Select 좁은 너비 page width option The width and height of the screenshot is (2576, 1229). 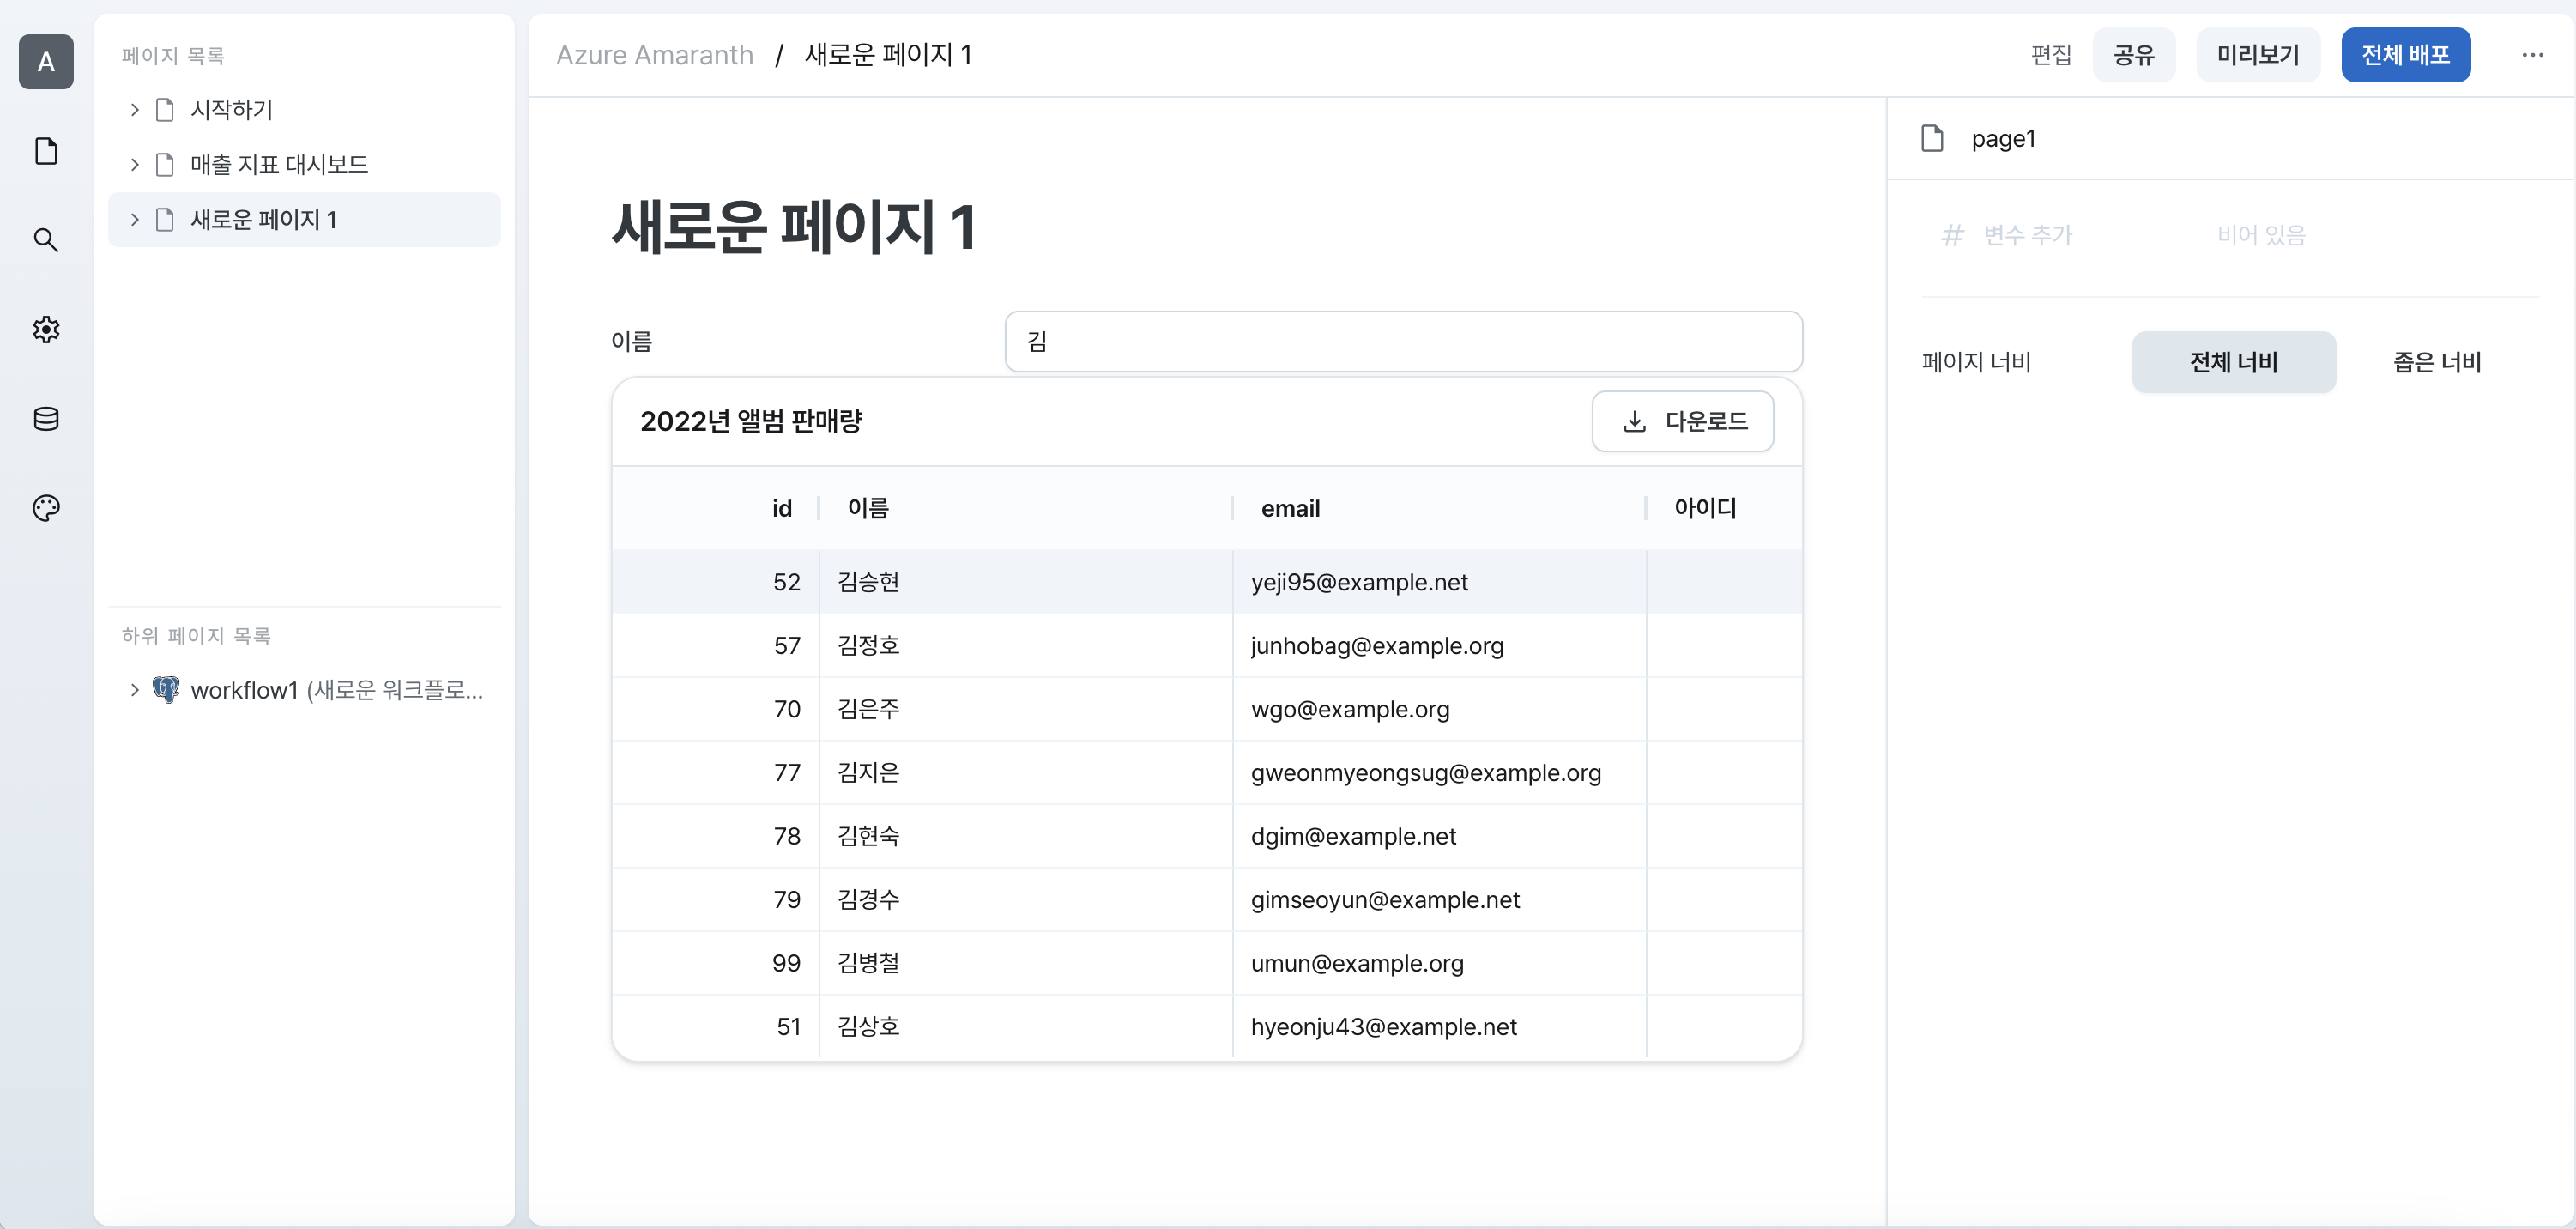pyautogui.click(x=2437, y=362)
